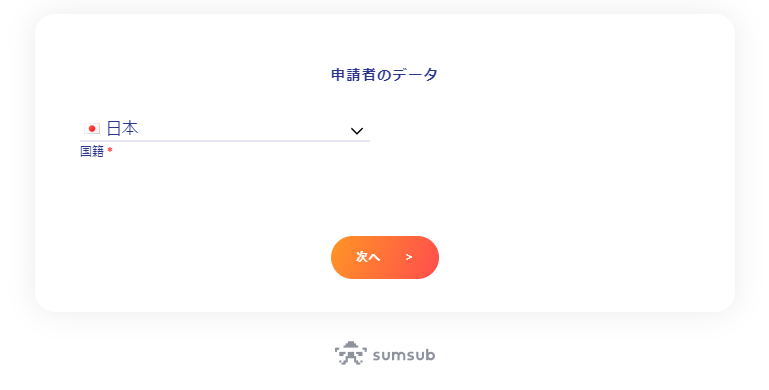This screenshot has width=769, height=390.
Task: Click the 国籍 field label
Action: [92, 151]
